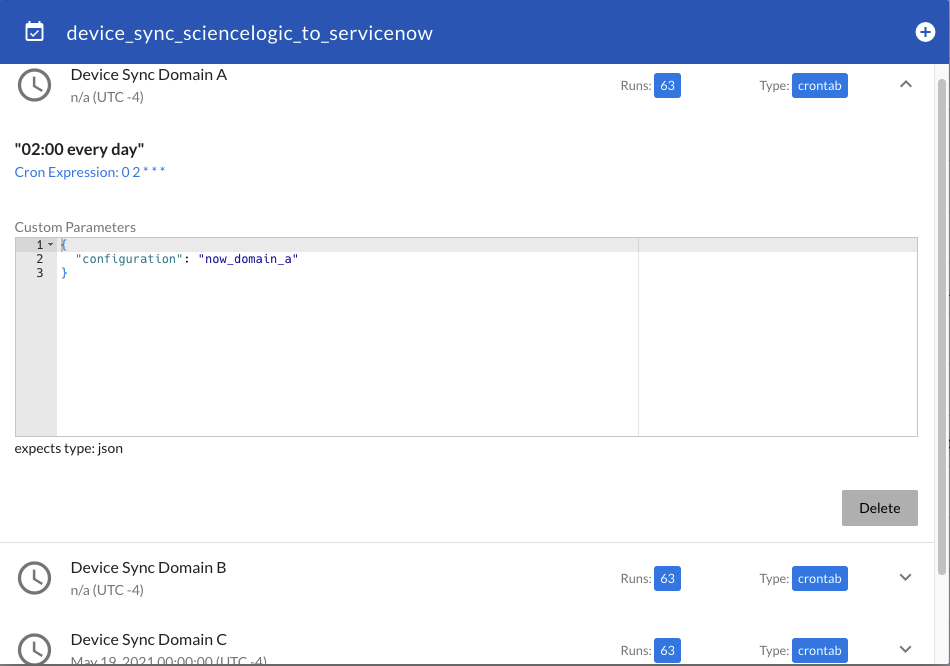The height and width of the screenshot is (666, 950).
Task: Click the crontab type badge for Domain C
Action: [819, 650]
